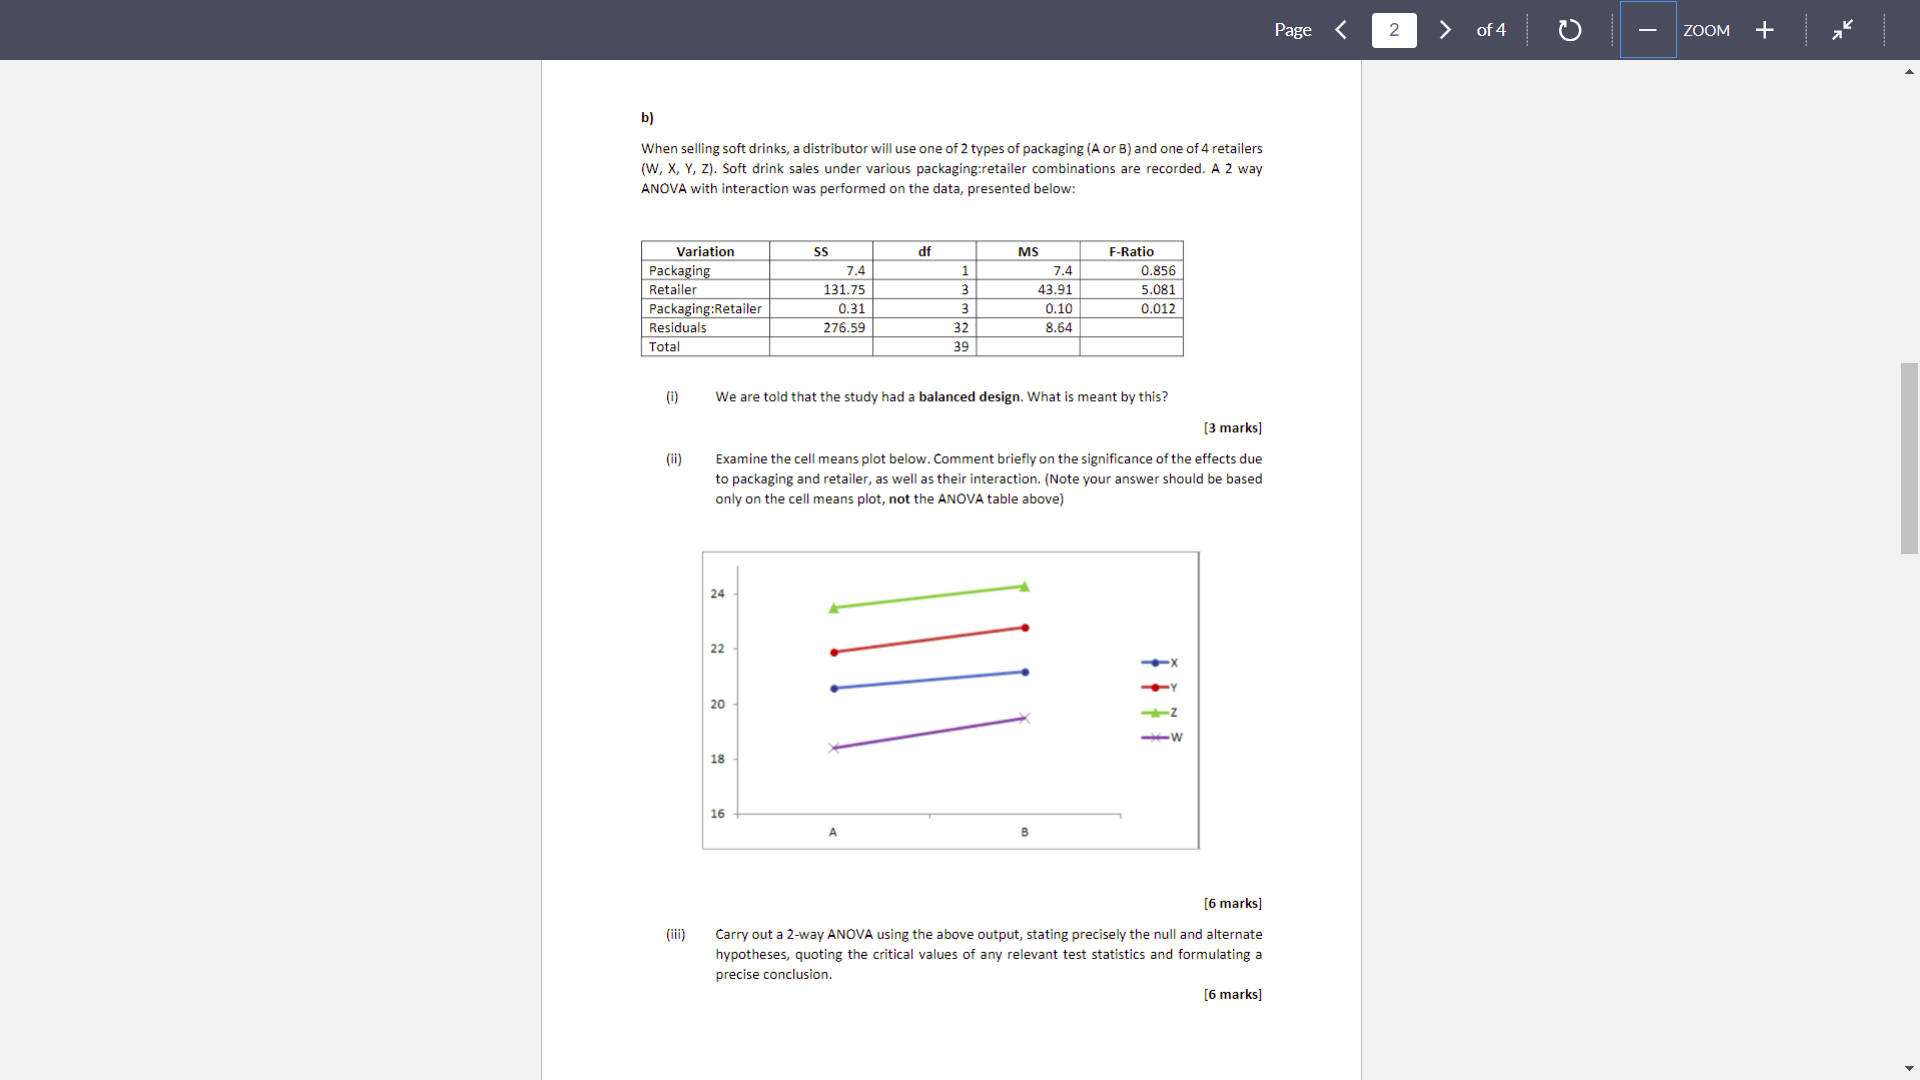Select the page number input field
1920x1080 pixels.
(1394, 30)
